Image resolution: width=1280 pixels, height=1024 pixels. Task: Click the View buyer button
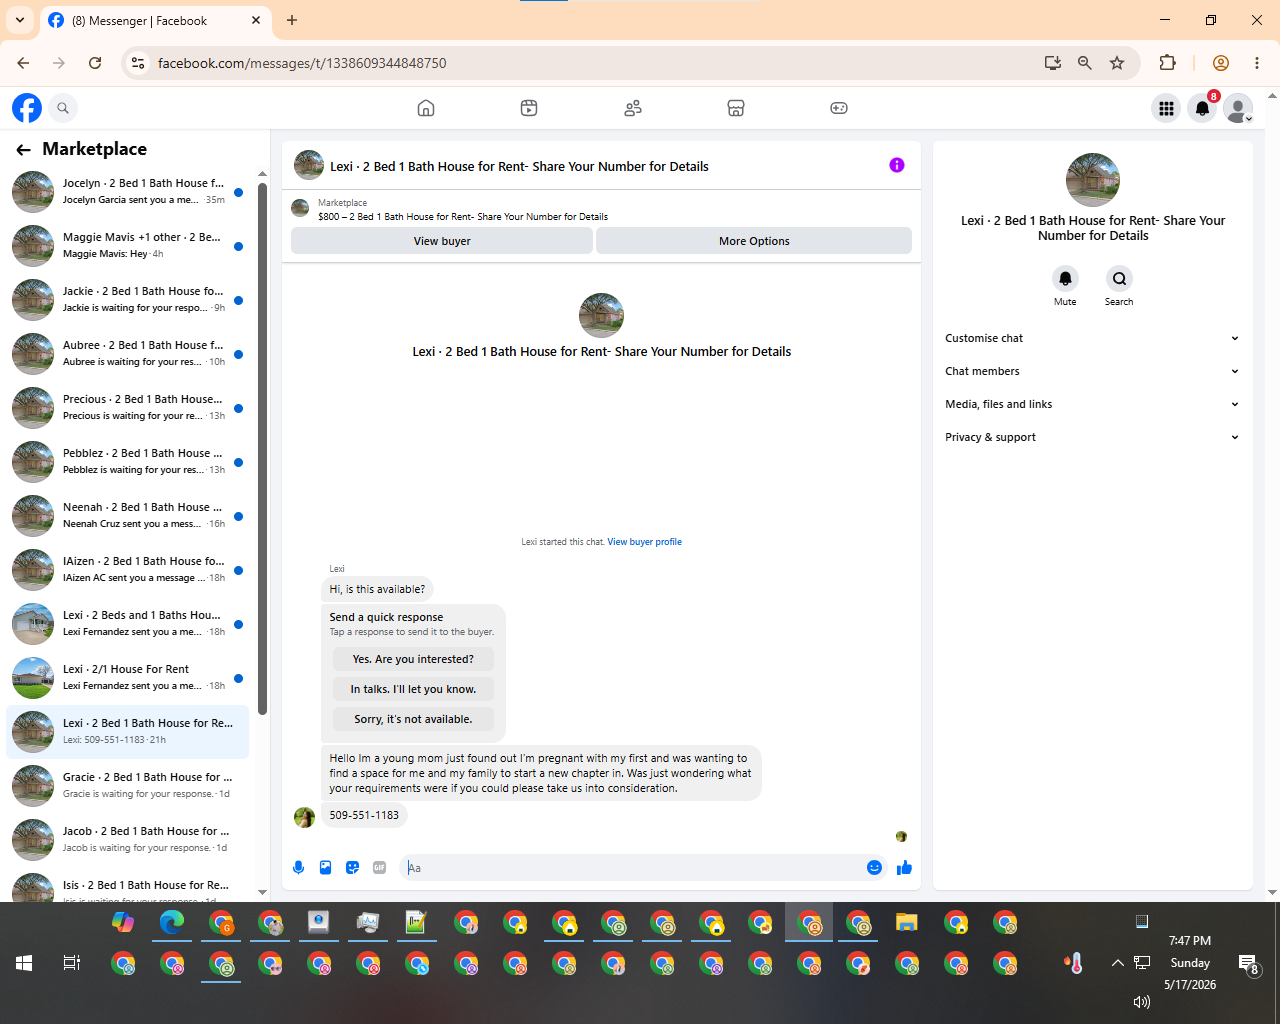[442, 241]
